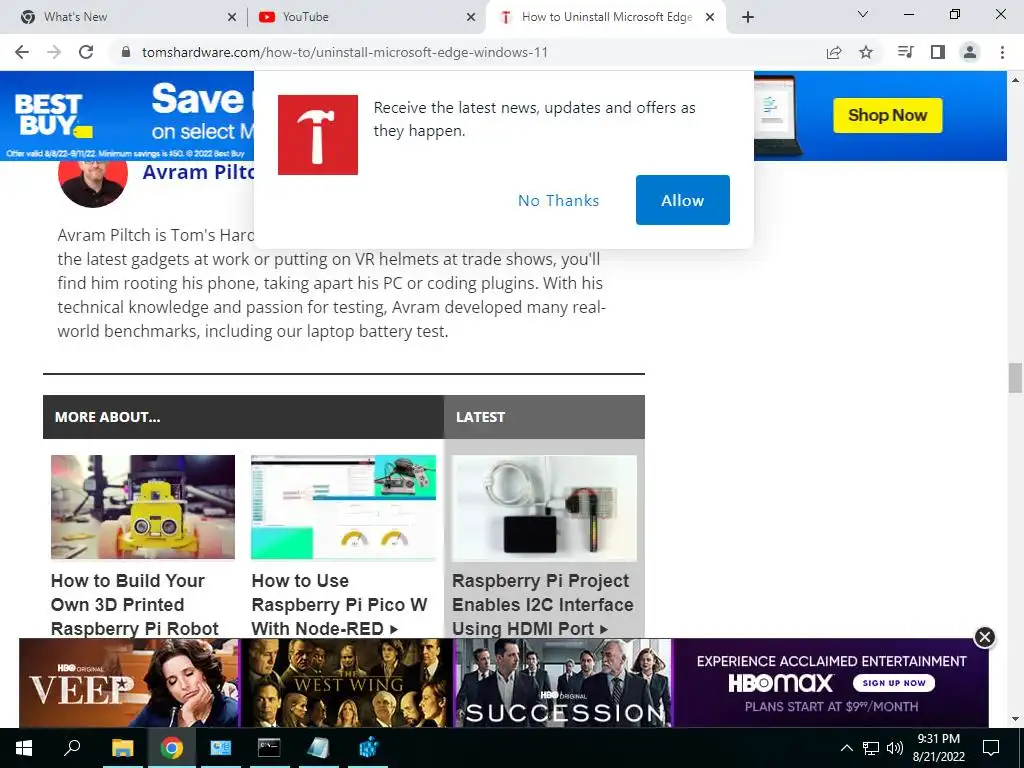Click the Best Buy logo
The height and width of the screenshot is (768, 1024).
point(52,116)
